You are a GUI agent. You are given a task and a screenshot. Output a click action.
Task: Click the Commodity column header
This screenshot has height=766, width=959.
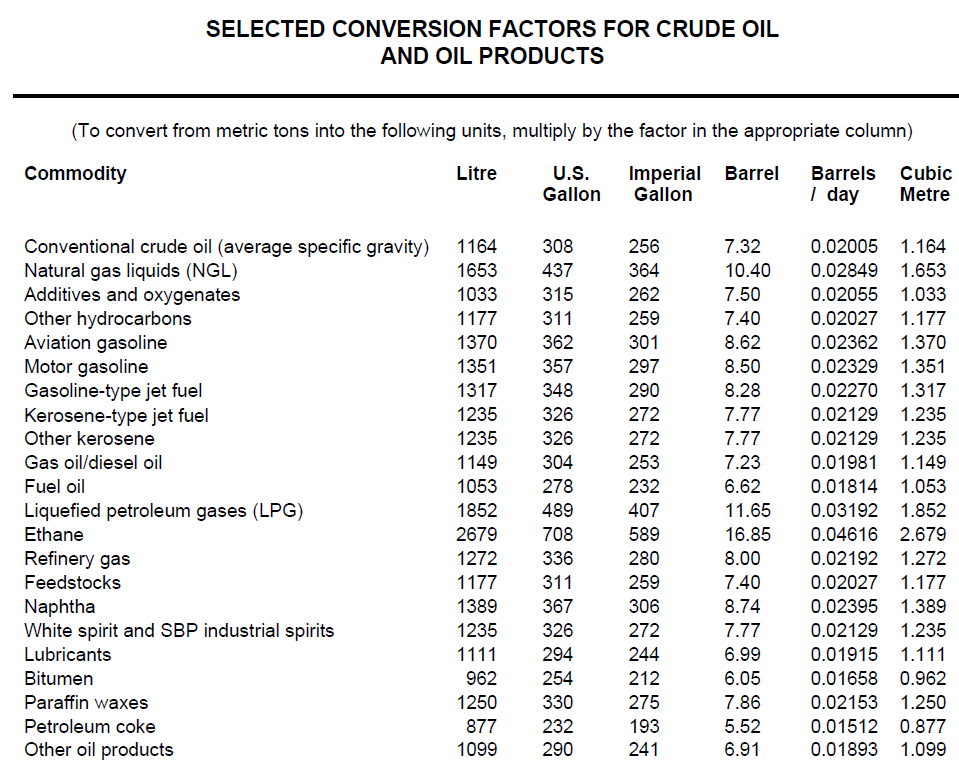click(x=75, y=173)
